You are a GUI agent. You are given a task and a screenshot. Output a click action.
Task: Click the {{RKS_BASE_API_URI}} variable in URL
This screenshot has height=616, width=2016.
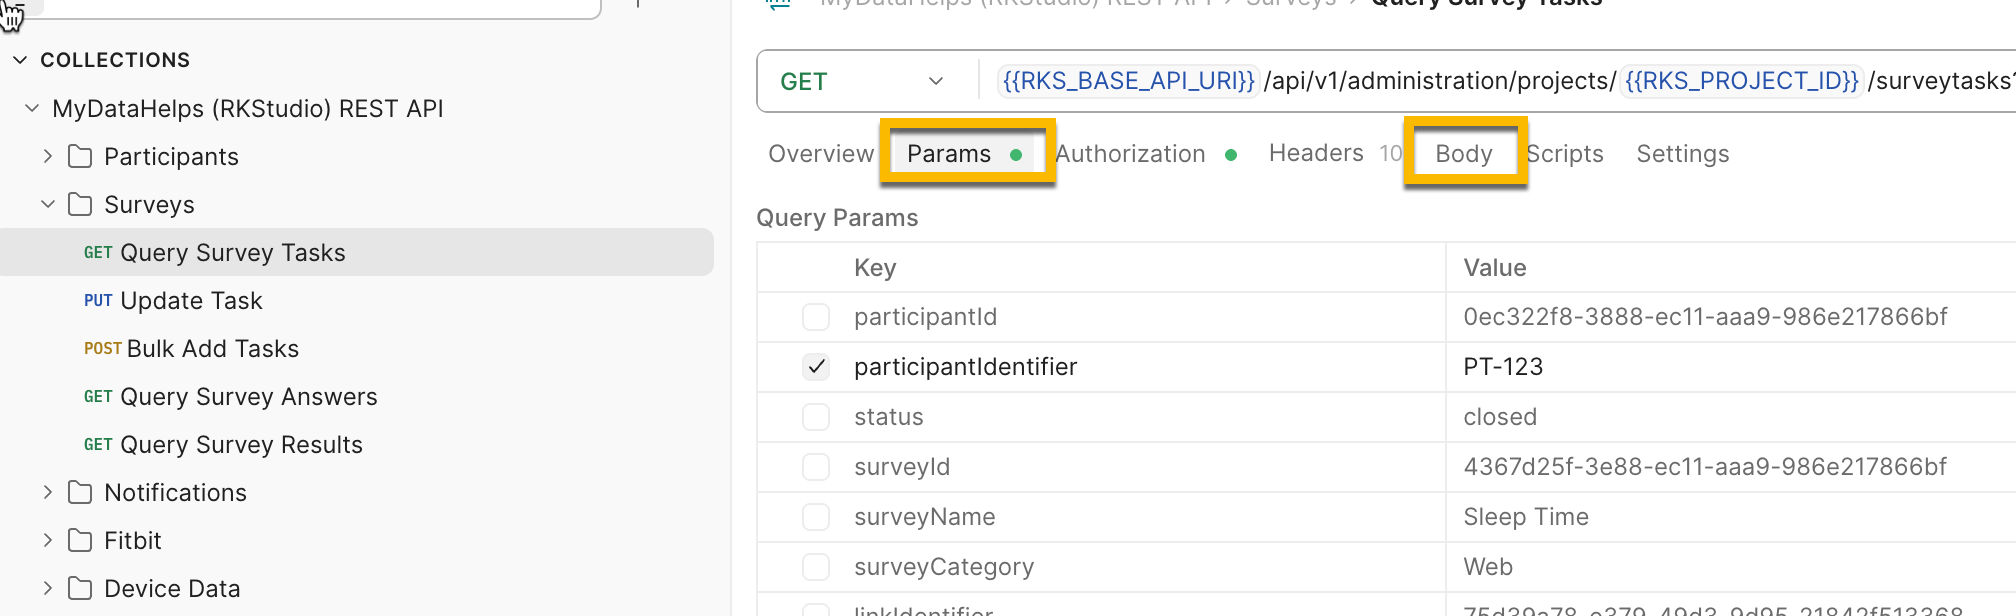coord(1128,81)
